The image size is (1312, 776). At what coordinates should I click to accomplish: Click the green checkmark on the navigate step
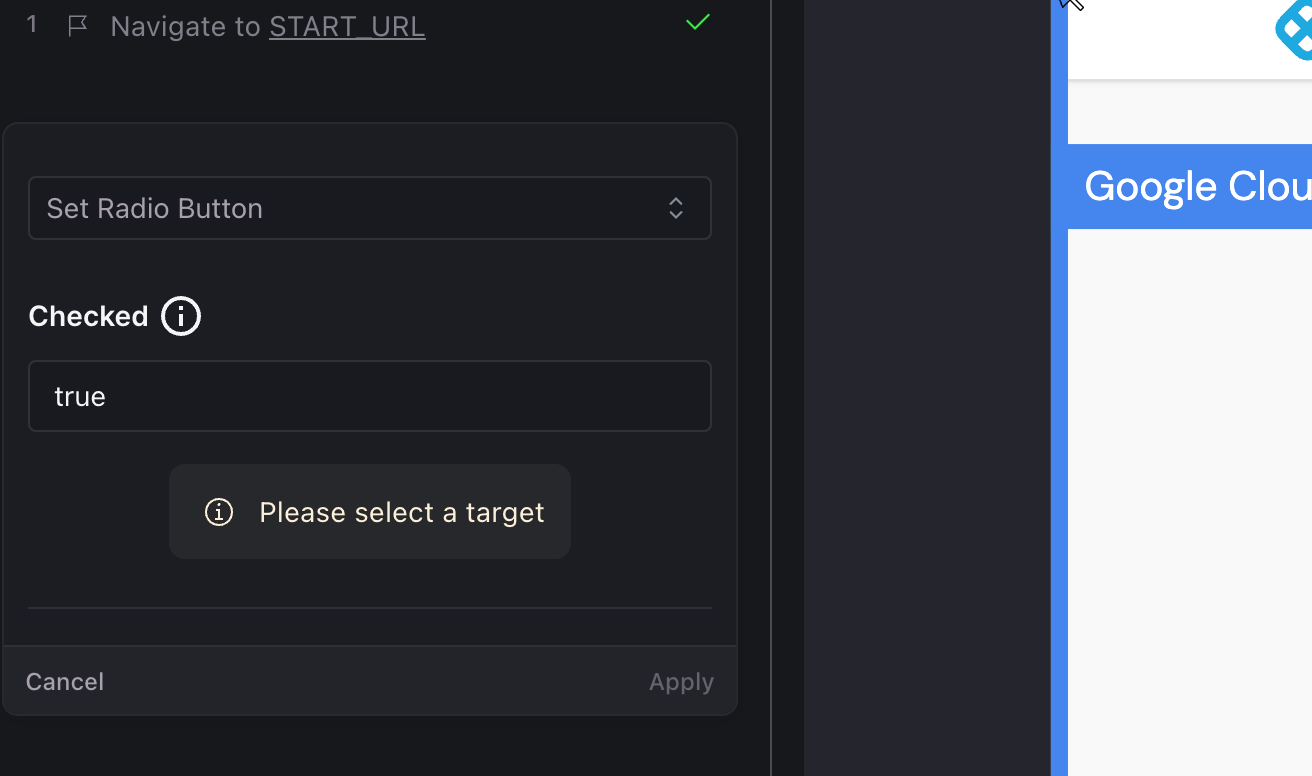(697, 22)
